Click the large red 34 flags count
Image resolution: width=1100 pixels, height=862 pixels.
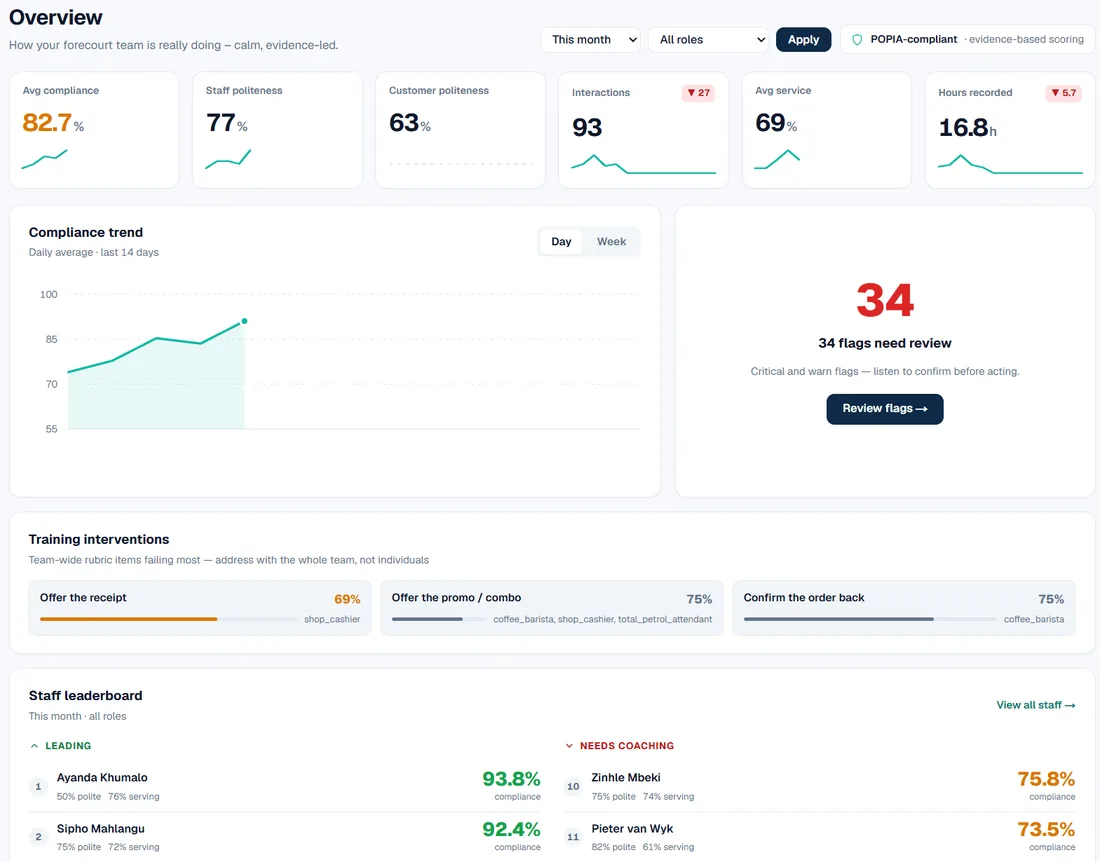[x=885, y=300]
